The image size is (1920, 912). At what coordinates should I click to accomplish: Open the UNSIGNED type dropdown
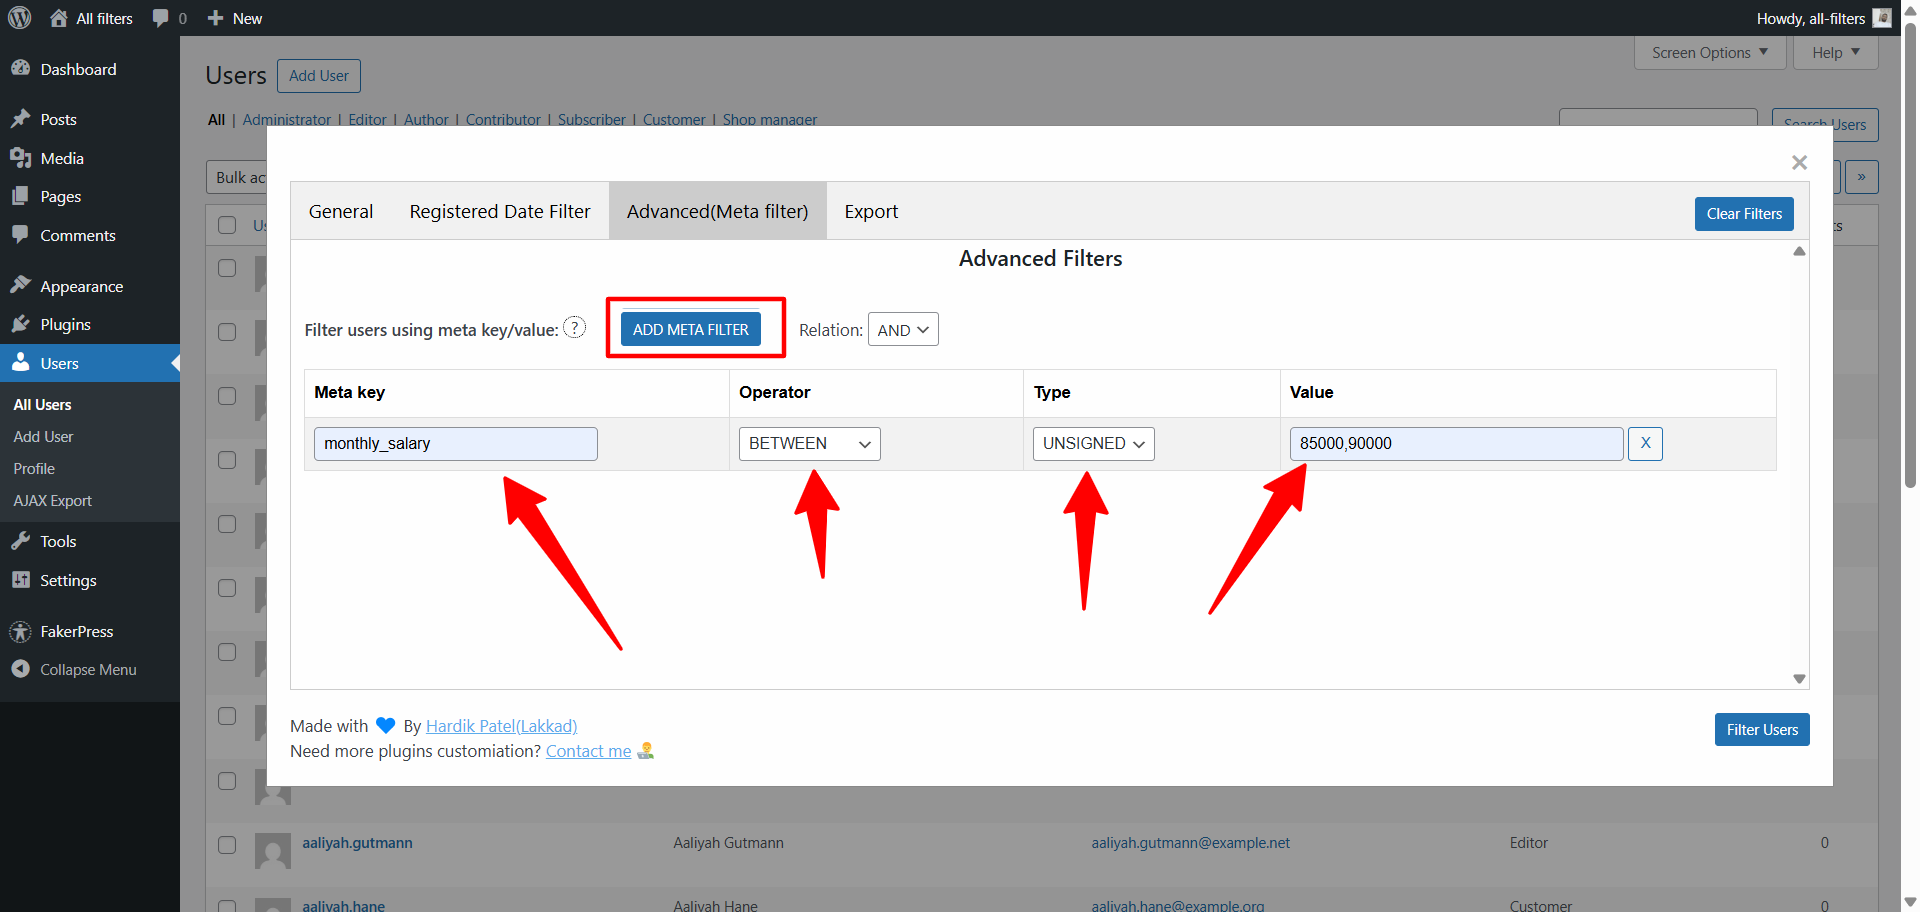1093,444
